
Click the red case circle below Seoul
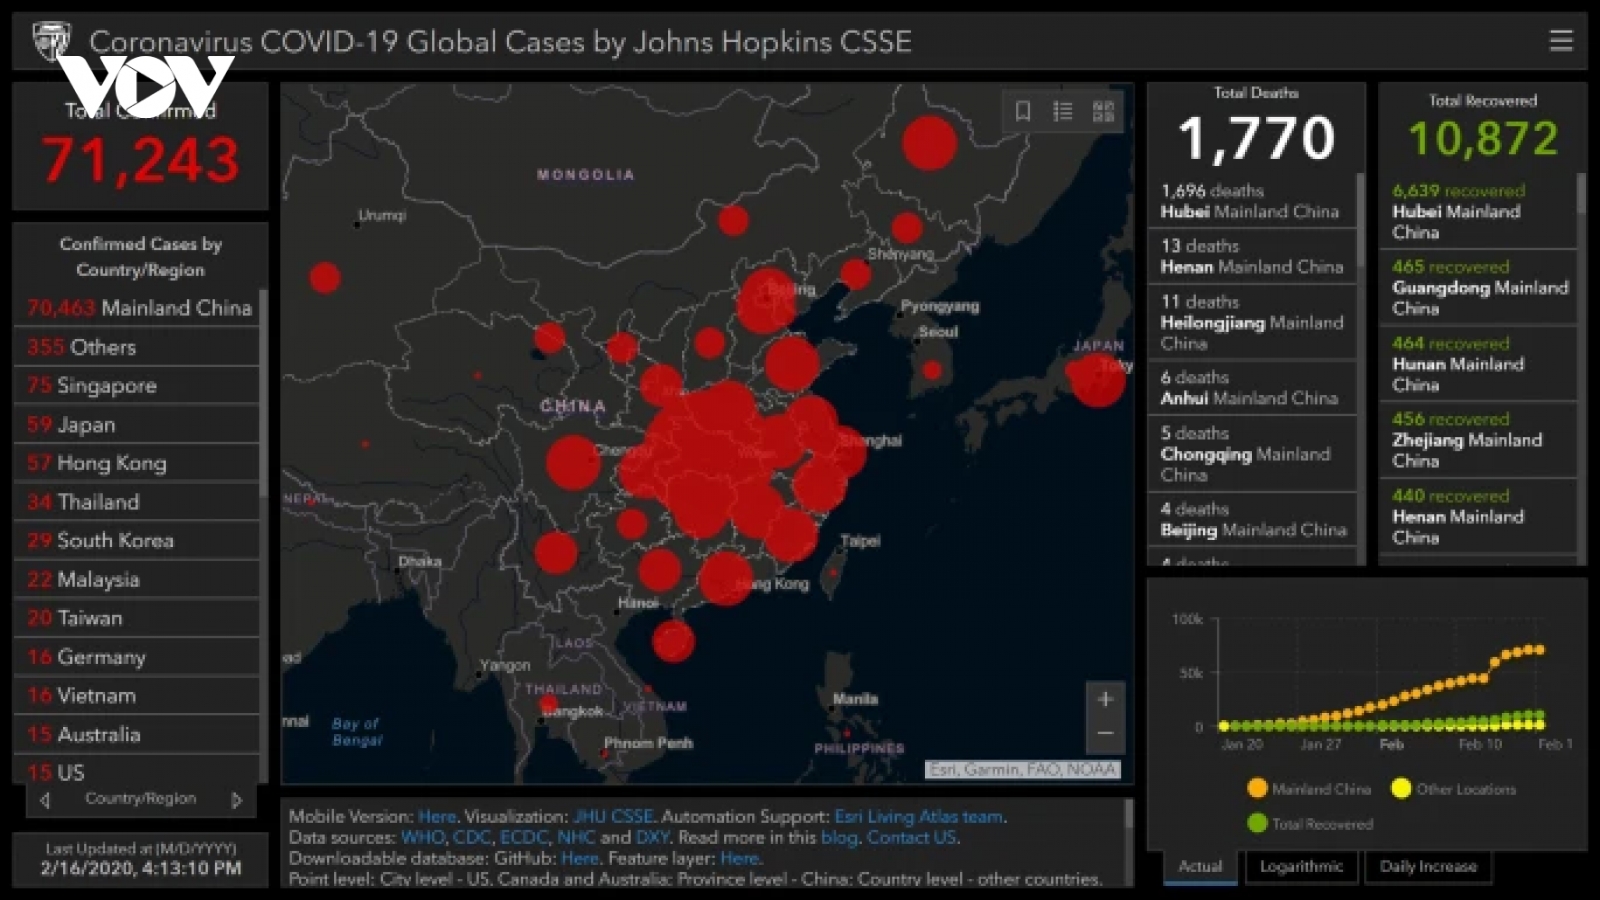932,370
